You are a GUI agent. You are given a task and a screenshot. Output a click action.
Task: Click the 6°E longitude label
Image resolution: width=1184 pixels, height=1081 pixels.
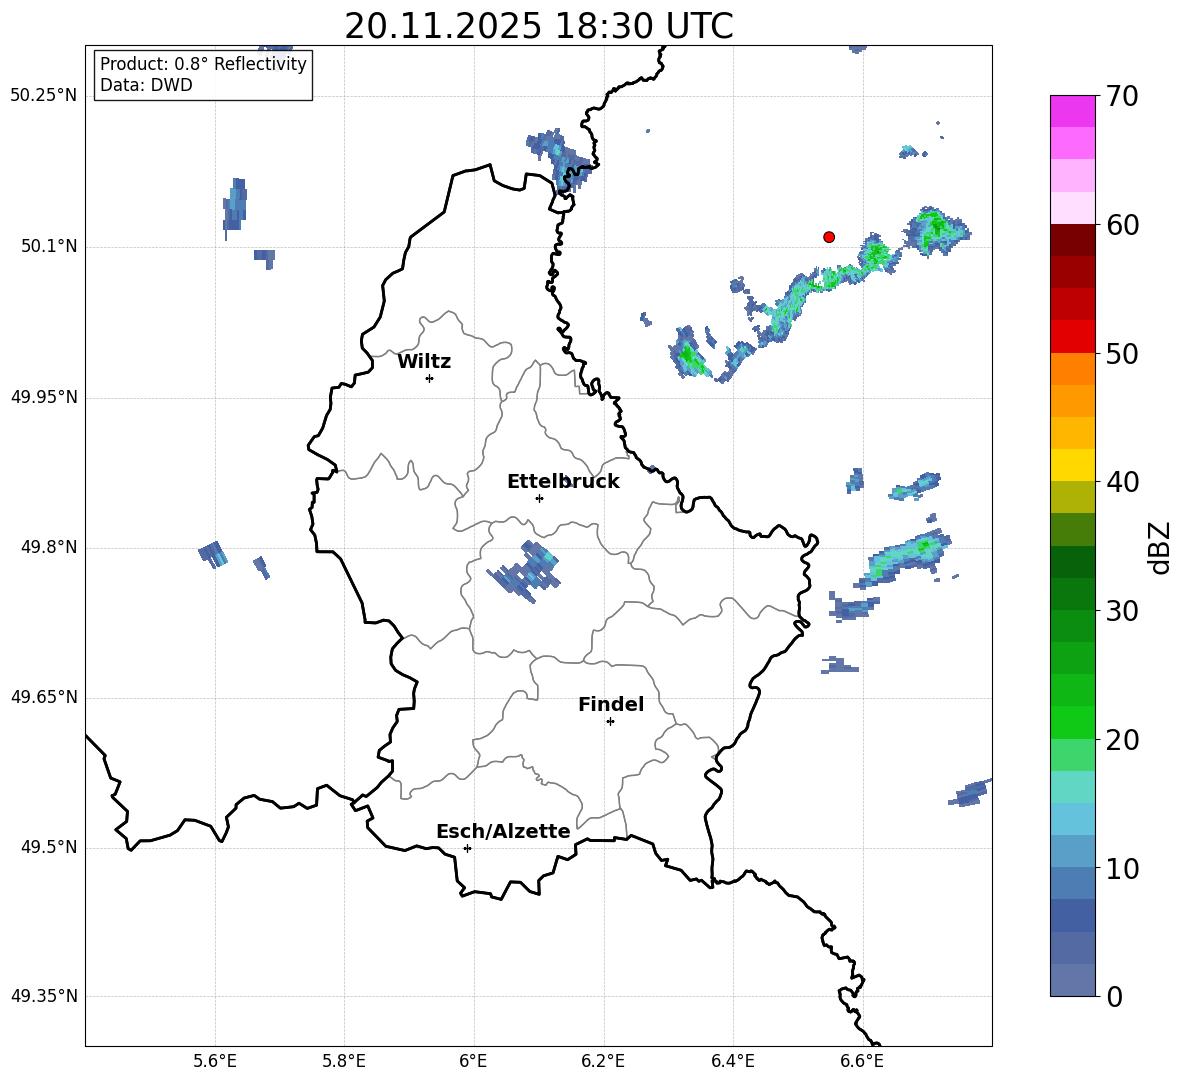[x=473, y=1061]
